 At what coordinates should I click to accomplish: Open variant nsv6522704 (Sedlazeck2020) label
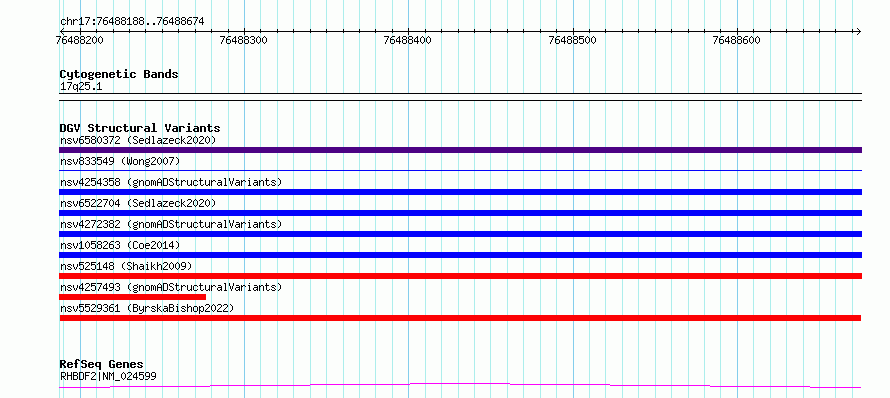(x=138, y=203)
